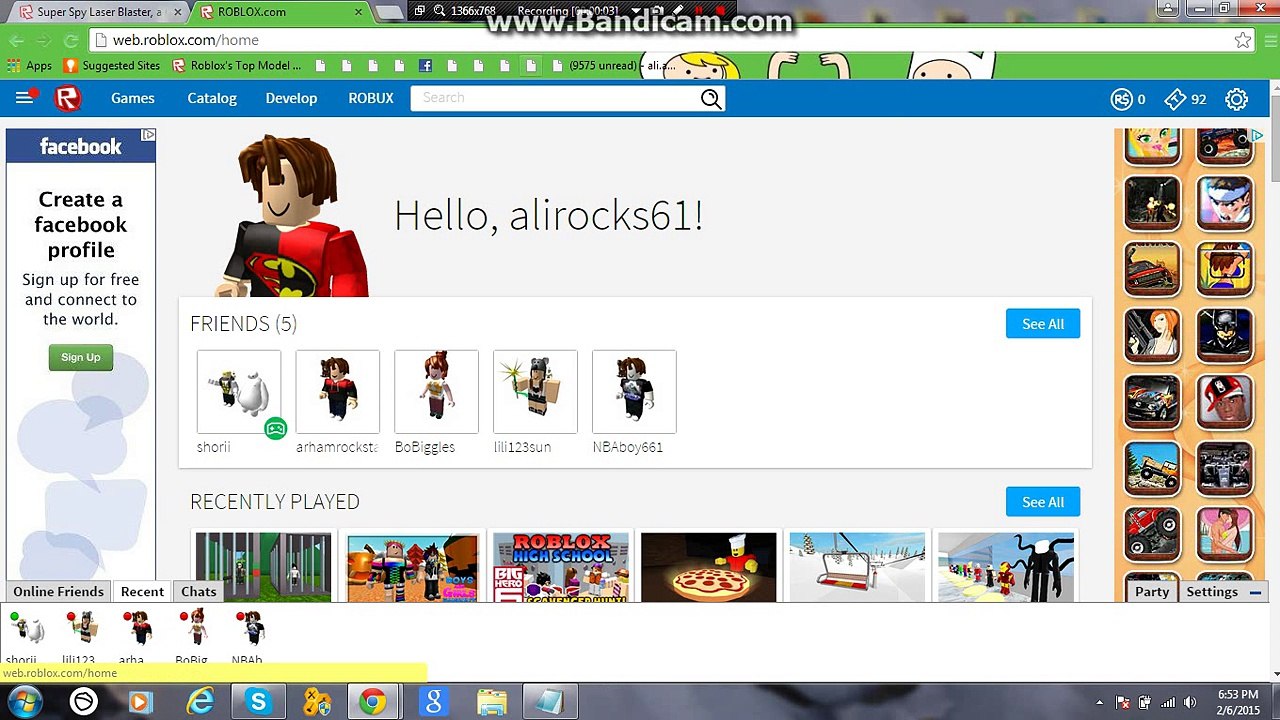
Task: Open Roblox's Top Model bookmark
Action: [x=237, y=66]
